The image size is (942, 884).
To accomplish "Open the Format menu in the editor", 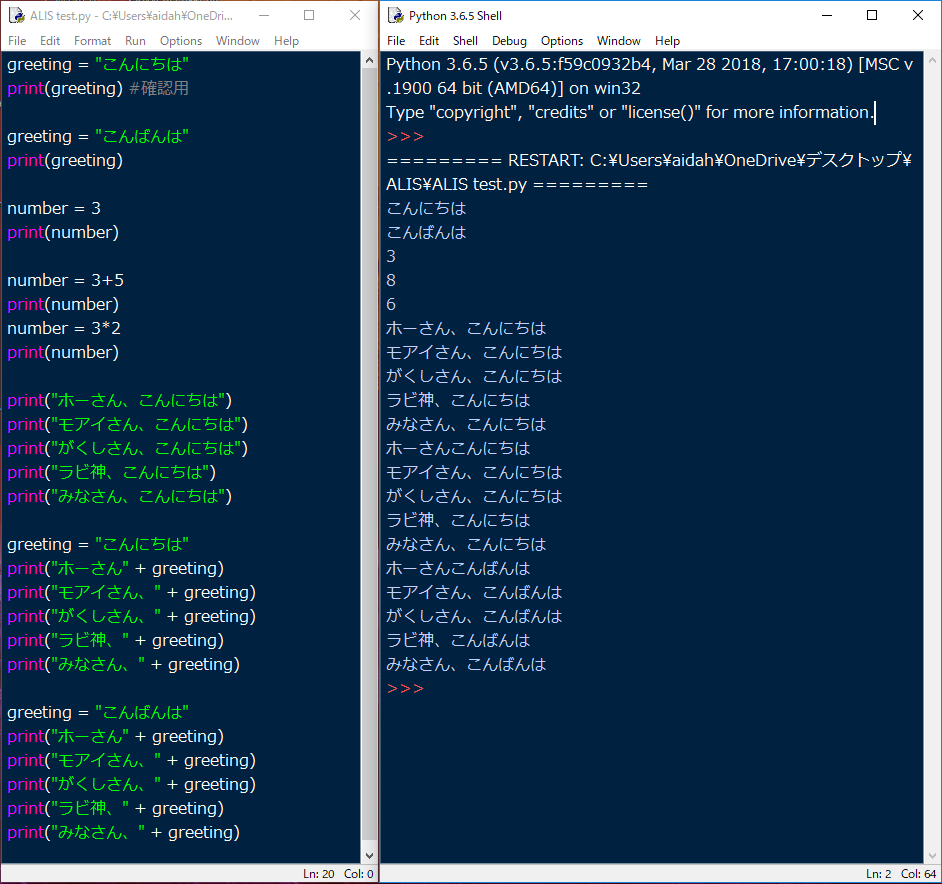I will coord(92,41).
